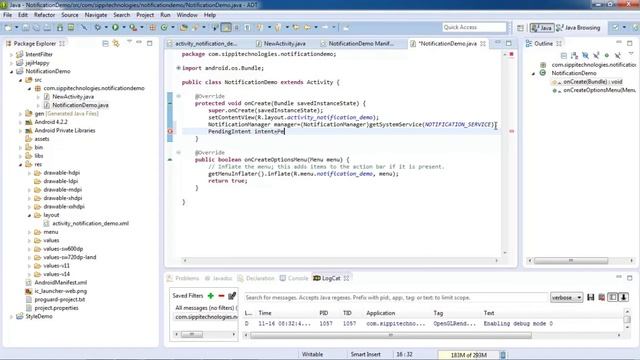Image resolution: width=640 pixels, height=360 pixels.
Task: Maximize the Package Explorer view
Action: pos(149,43)
